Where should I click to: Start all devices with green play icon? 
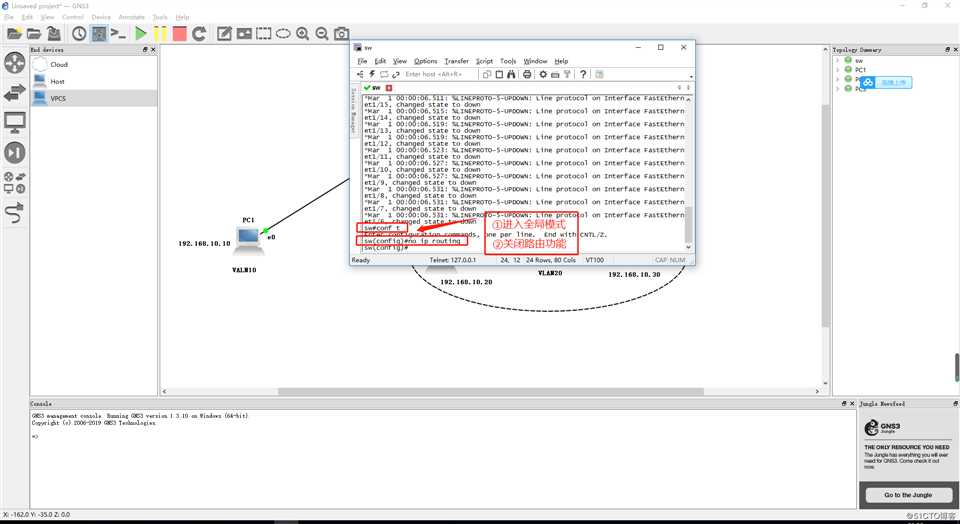141,34
